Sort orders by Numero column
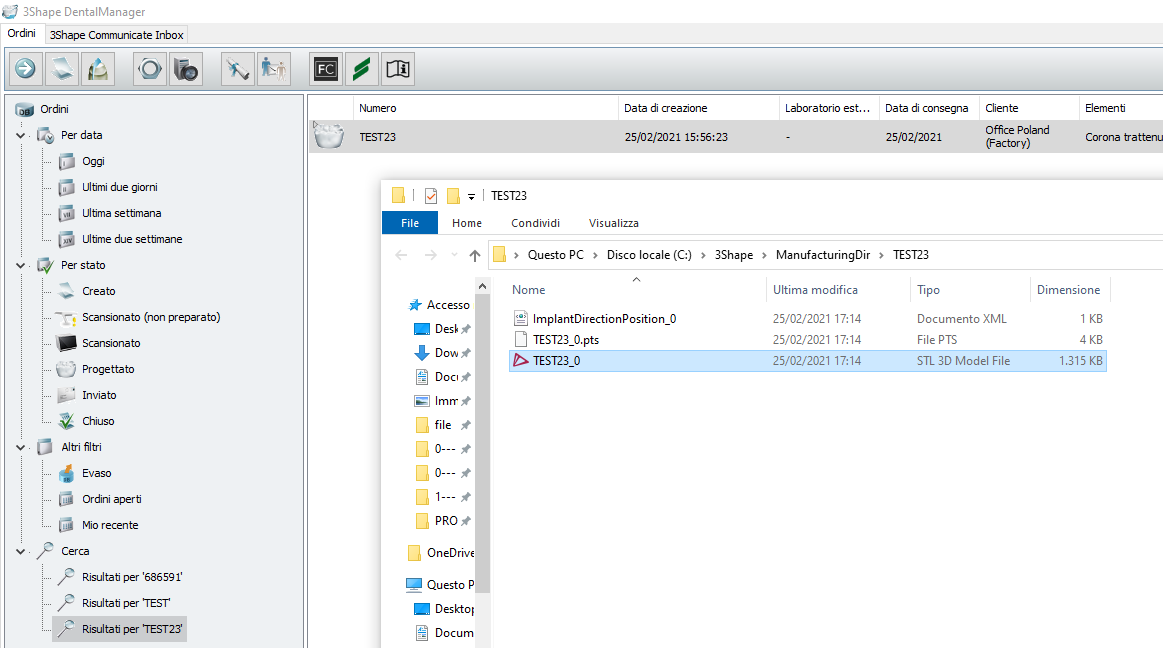1163x648 pixels. (486, 108)
